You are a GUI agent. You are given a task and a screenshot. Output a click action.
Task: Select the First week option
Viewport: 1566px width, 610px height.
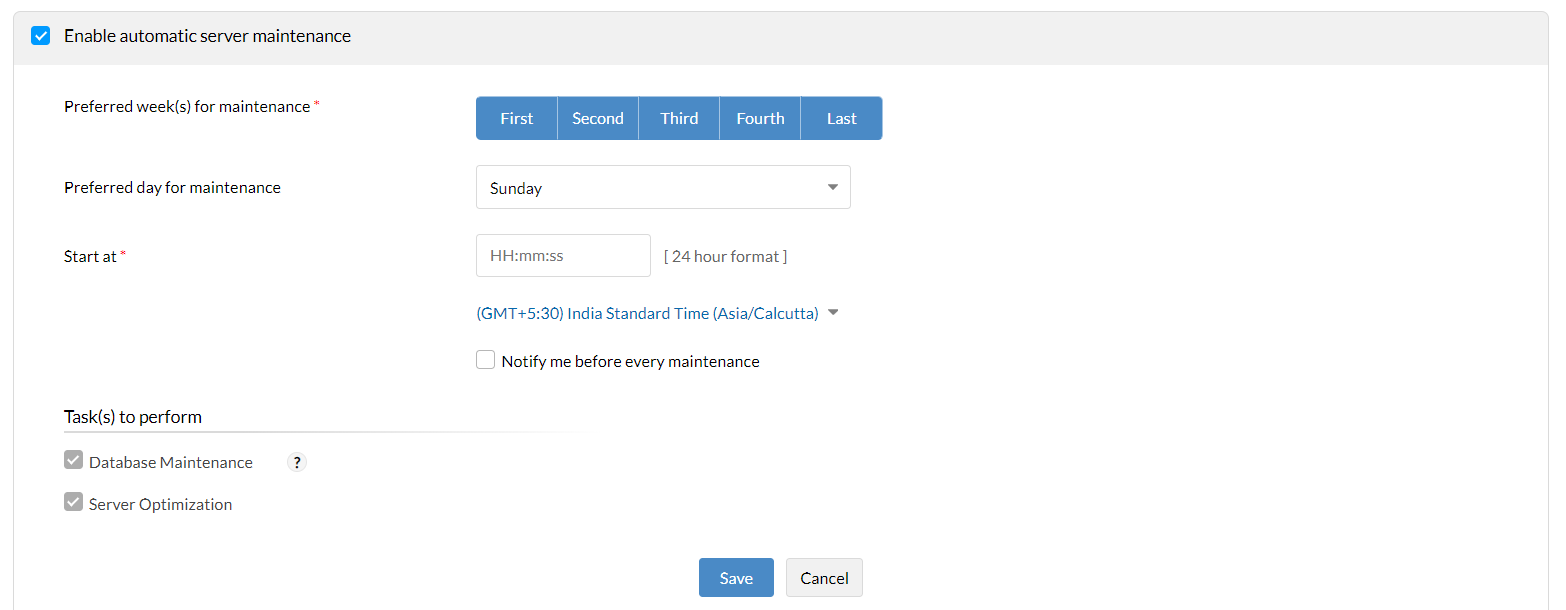pyautogui.click(x=516, y=118)
